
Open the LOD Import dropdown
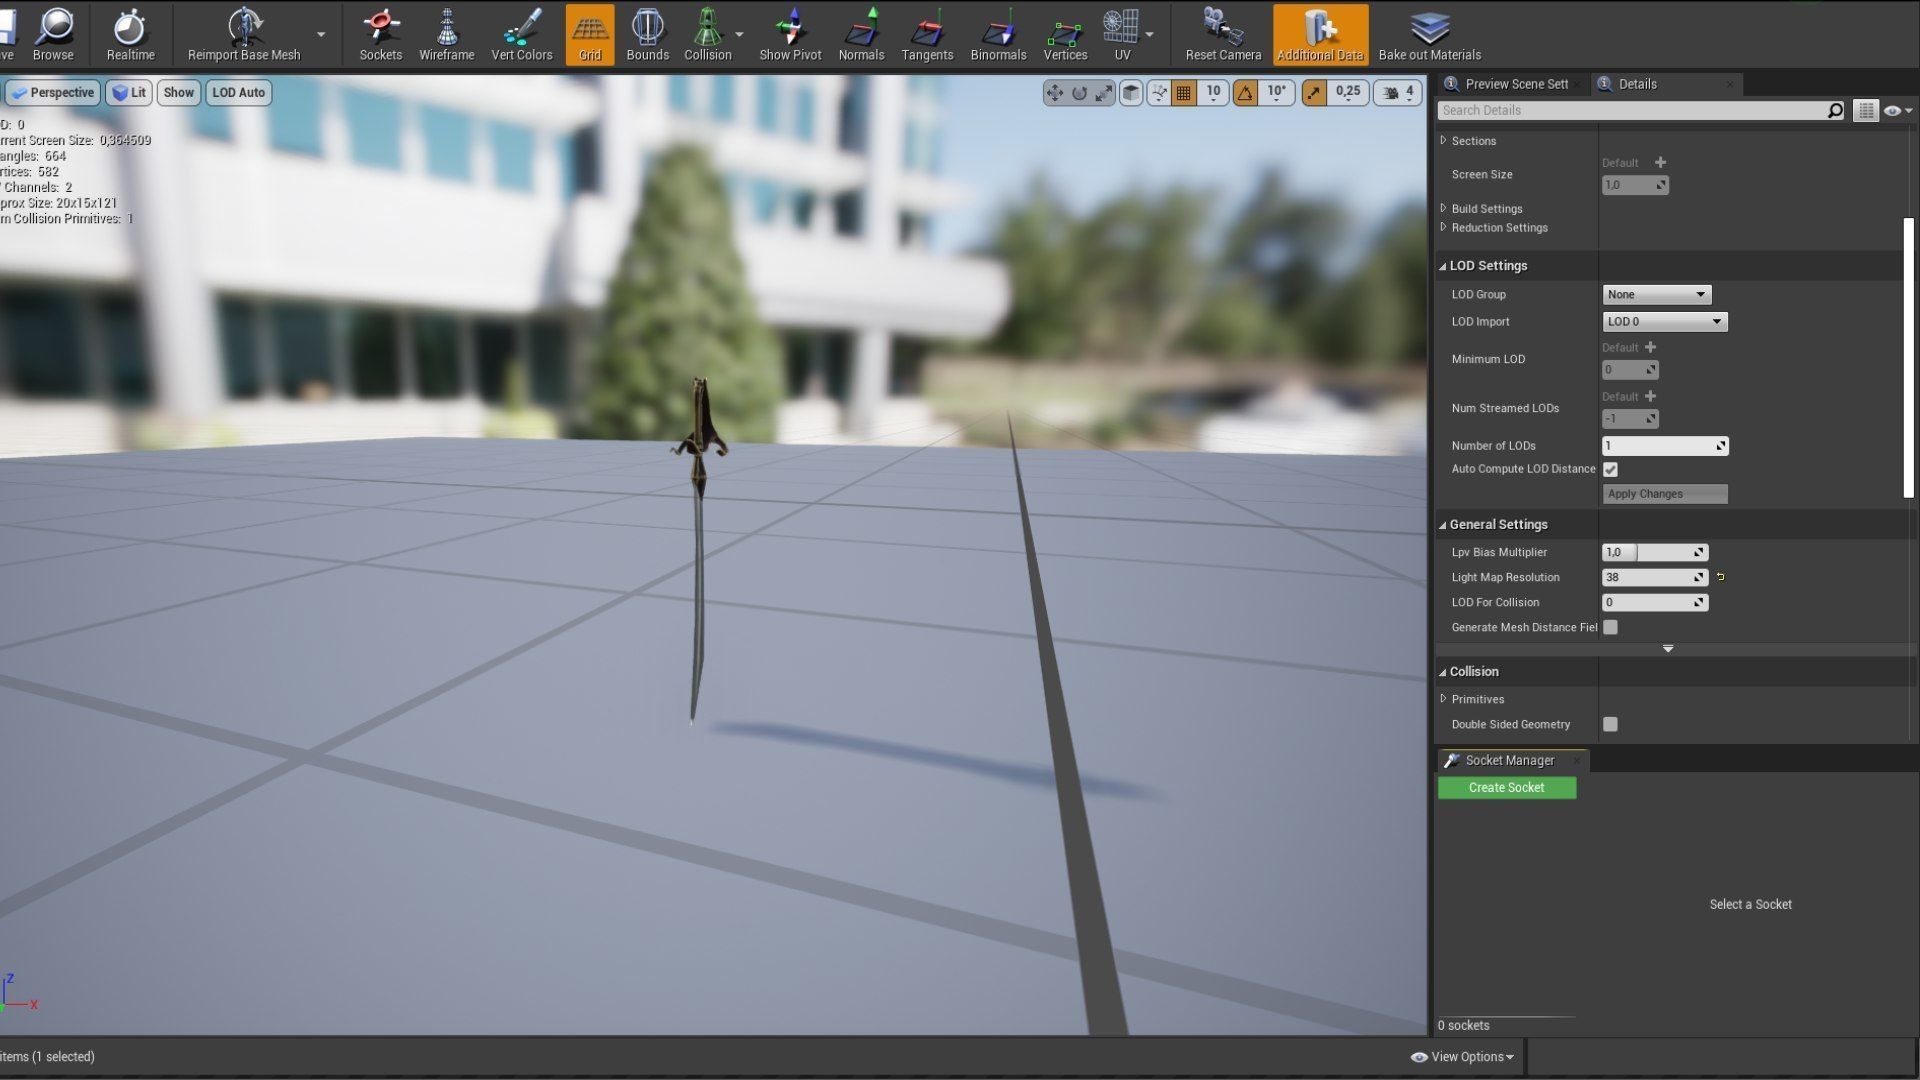pos(1664,321)
